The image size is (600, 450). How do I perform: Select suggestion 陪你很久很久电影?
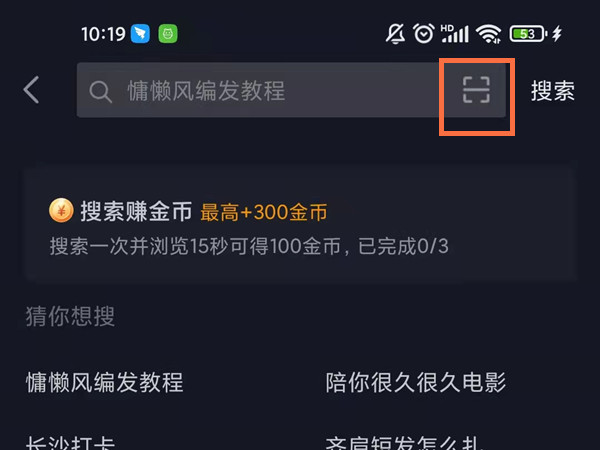[x=416, y=382]
